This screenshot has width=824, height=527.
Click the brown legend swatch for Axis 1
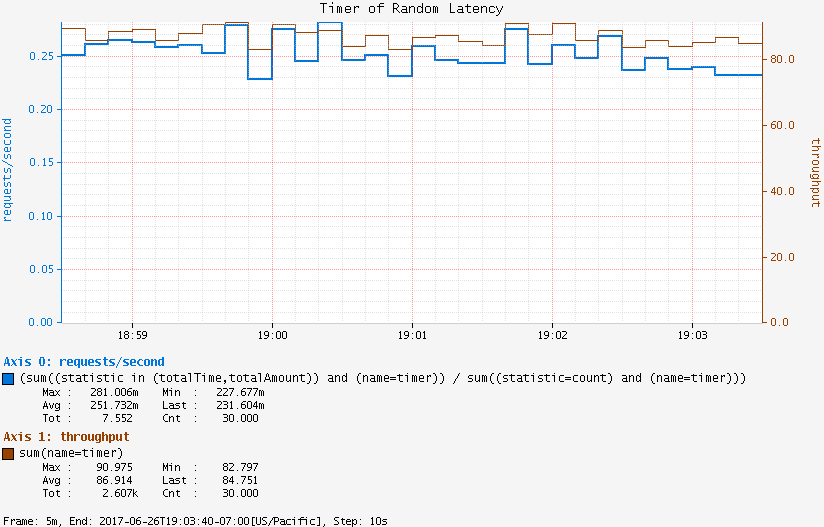(x=9, y=453)
